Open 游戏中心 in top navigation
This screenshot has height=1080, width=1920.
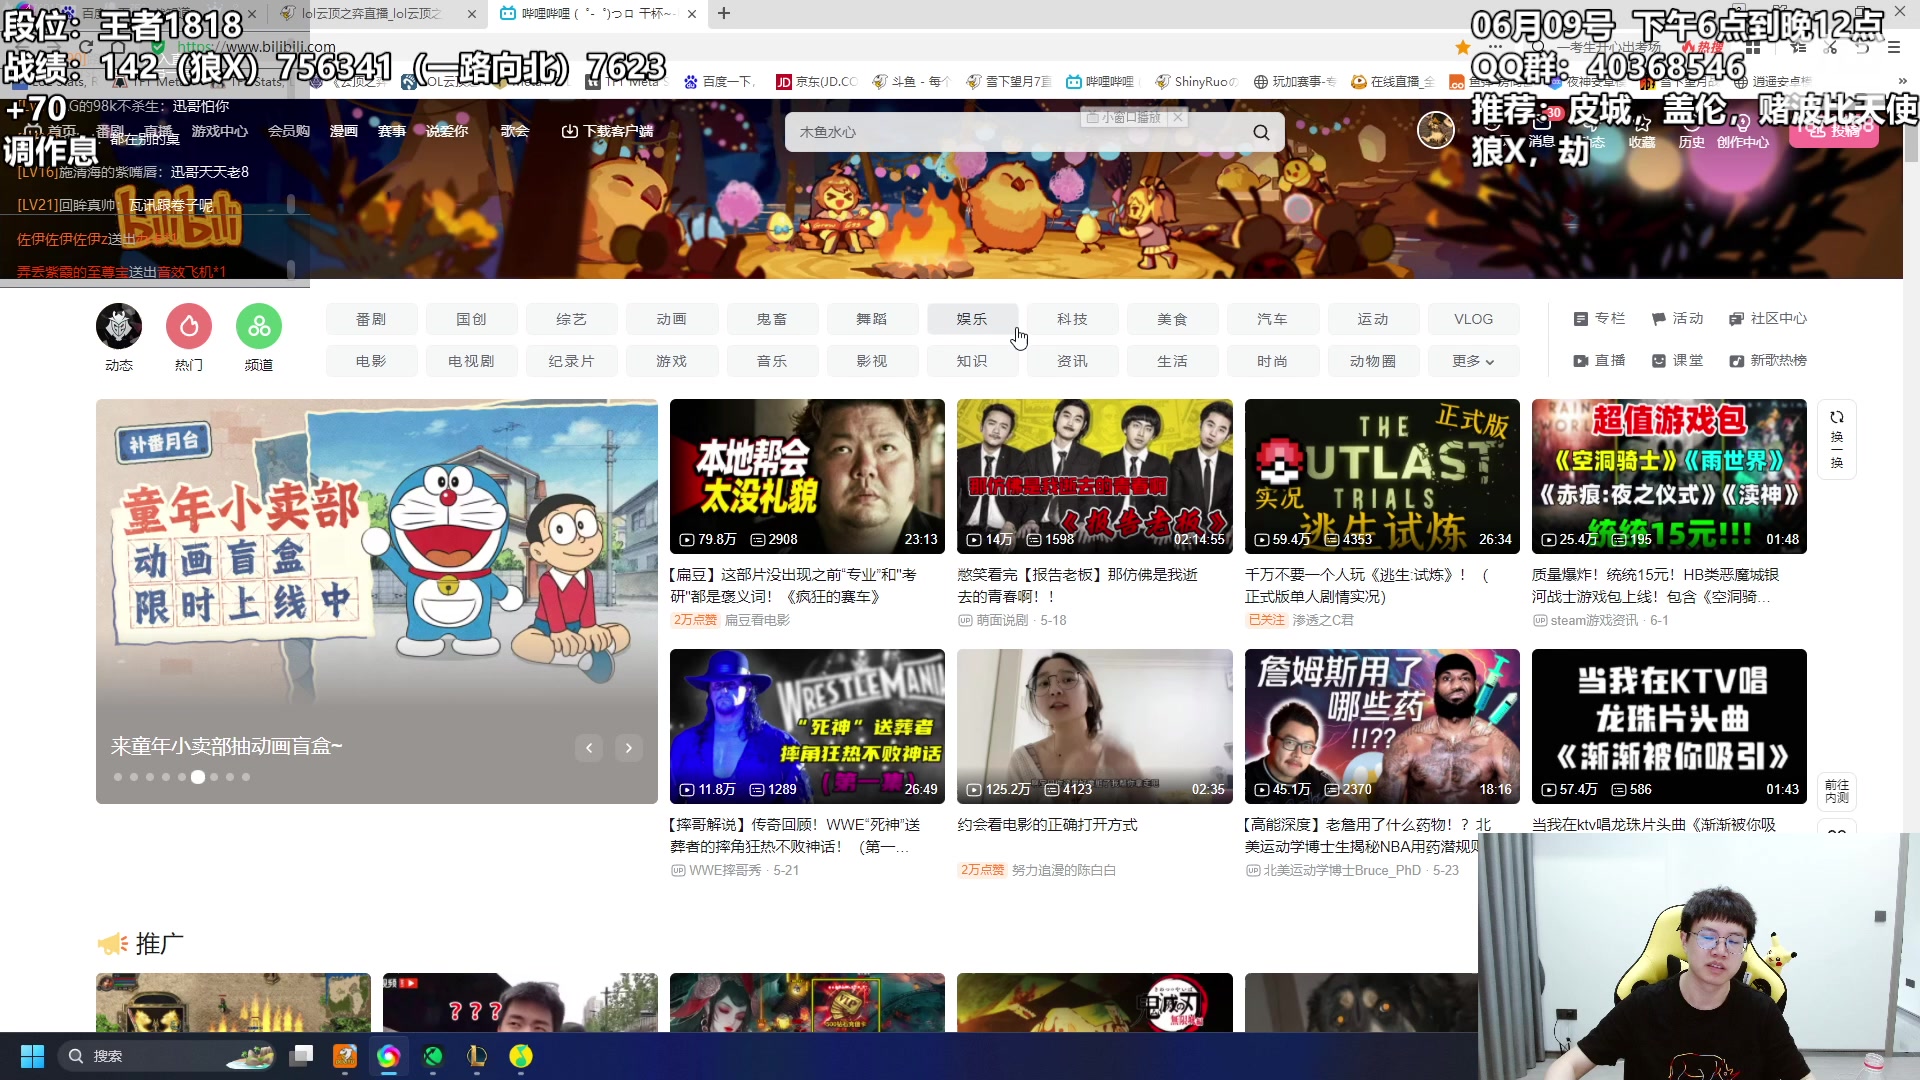pos(220,131)
